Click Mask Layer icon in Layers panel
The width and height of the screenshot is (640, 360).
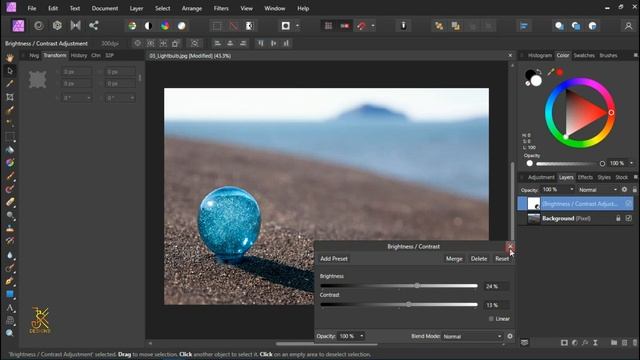(x=564, y=343)
